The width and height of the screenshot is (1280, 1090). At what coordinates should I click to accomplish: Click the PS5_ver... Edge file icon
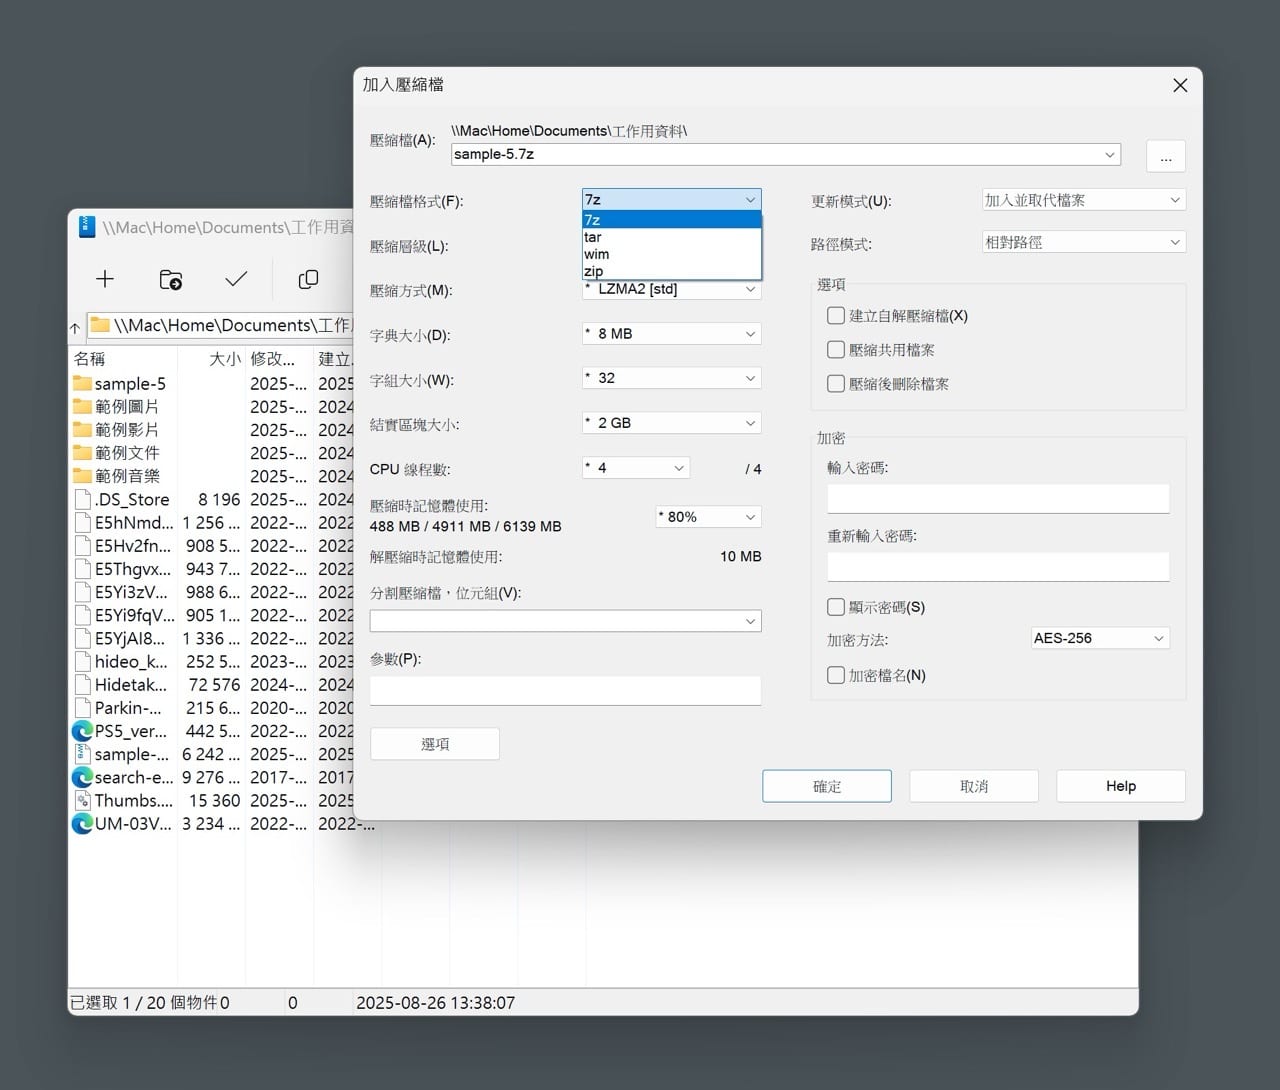pyautogui.click(x=82, y=731)
